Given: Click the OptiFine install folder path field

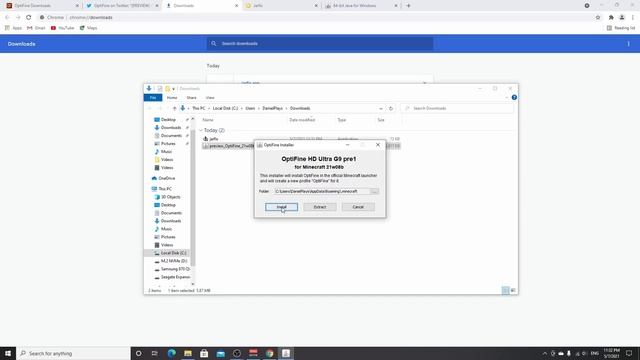Looking at the screenshot, I should (321, 191).
